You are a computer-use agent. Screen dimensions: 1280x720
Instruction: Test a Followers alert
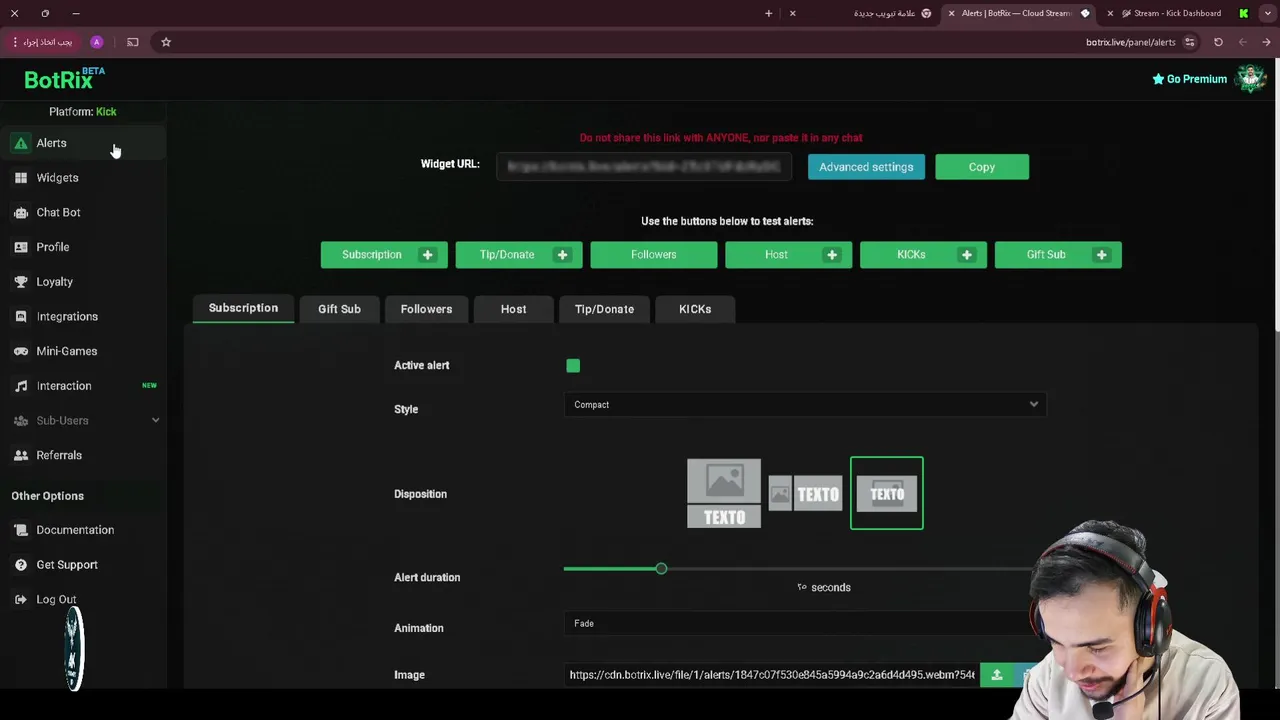click(x=654, y=255)
